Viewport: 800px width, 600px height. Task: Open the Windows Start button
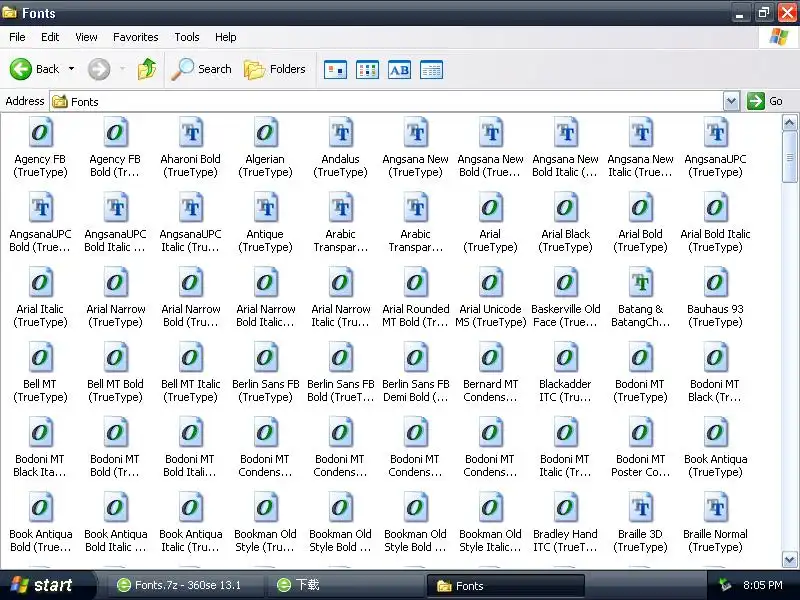pos(47,585)
